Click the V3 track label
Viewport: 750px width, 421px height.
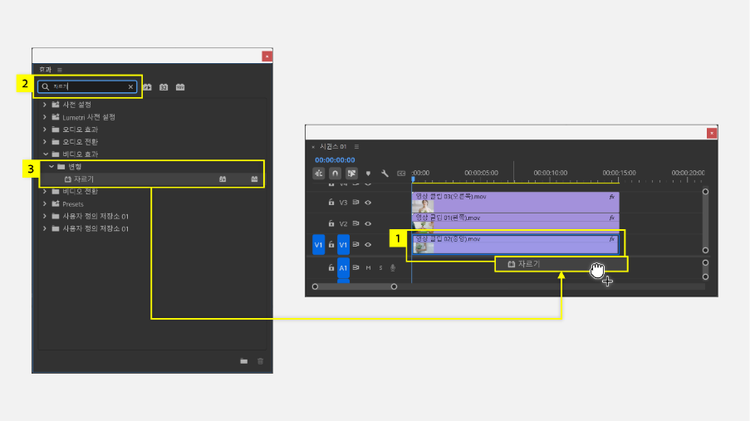(343, 202)
